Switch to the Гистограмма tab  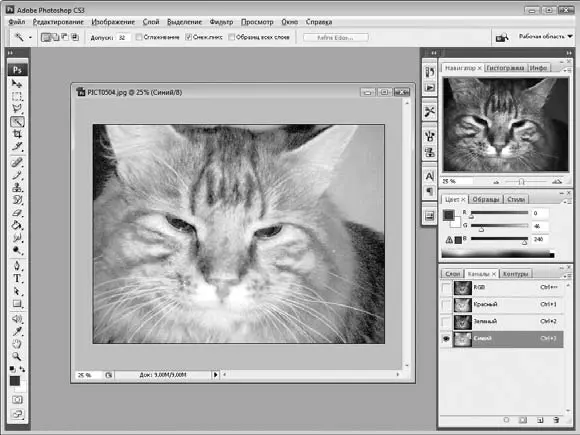coord(505,68)
